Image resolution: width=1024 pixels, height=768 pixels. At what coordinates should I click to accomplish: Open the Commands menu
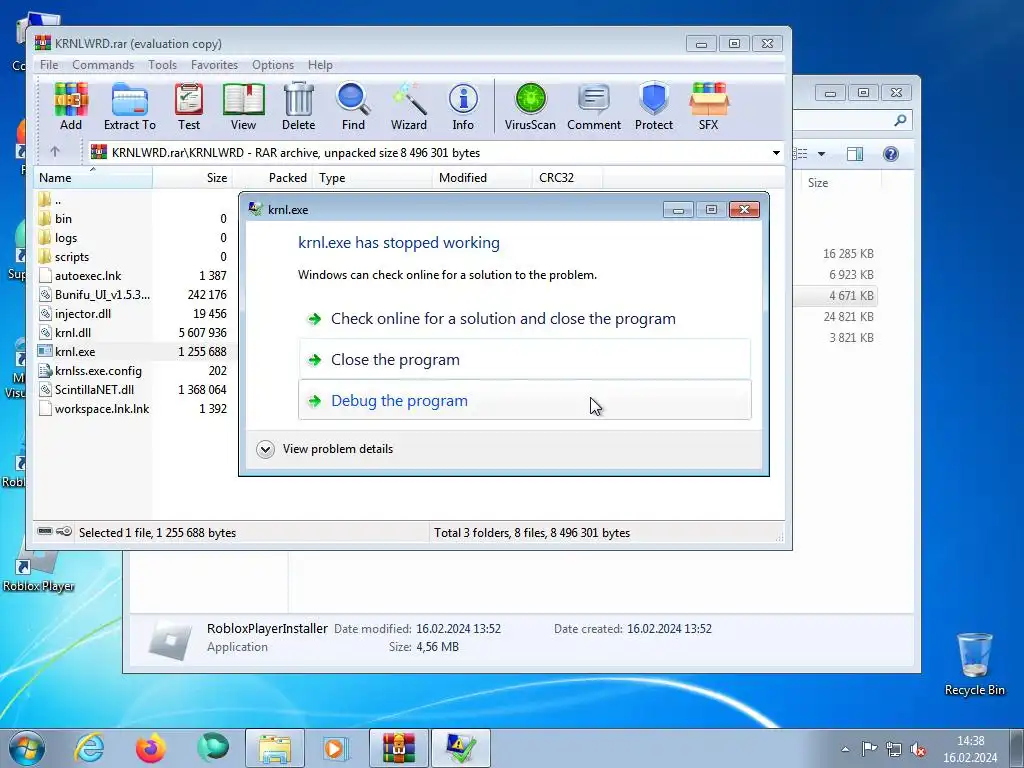coord(103,65)
